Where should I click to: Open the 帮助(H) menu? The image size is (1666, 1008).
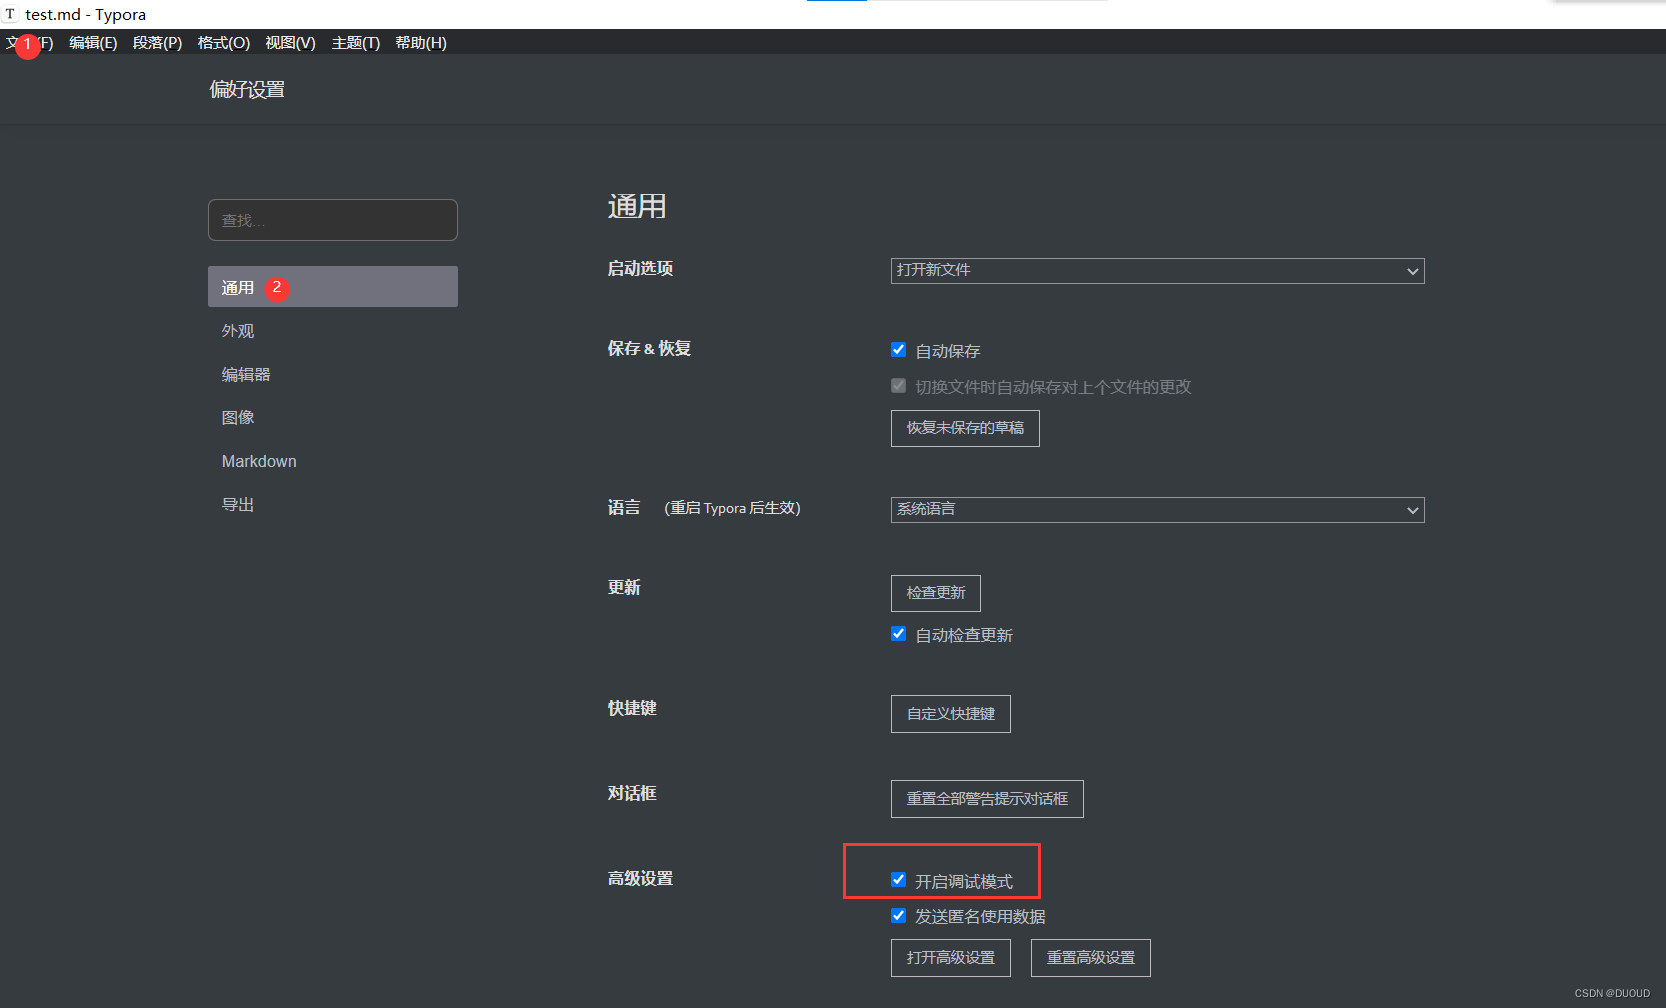click(x=421, y=43)
